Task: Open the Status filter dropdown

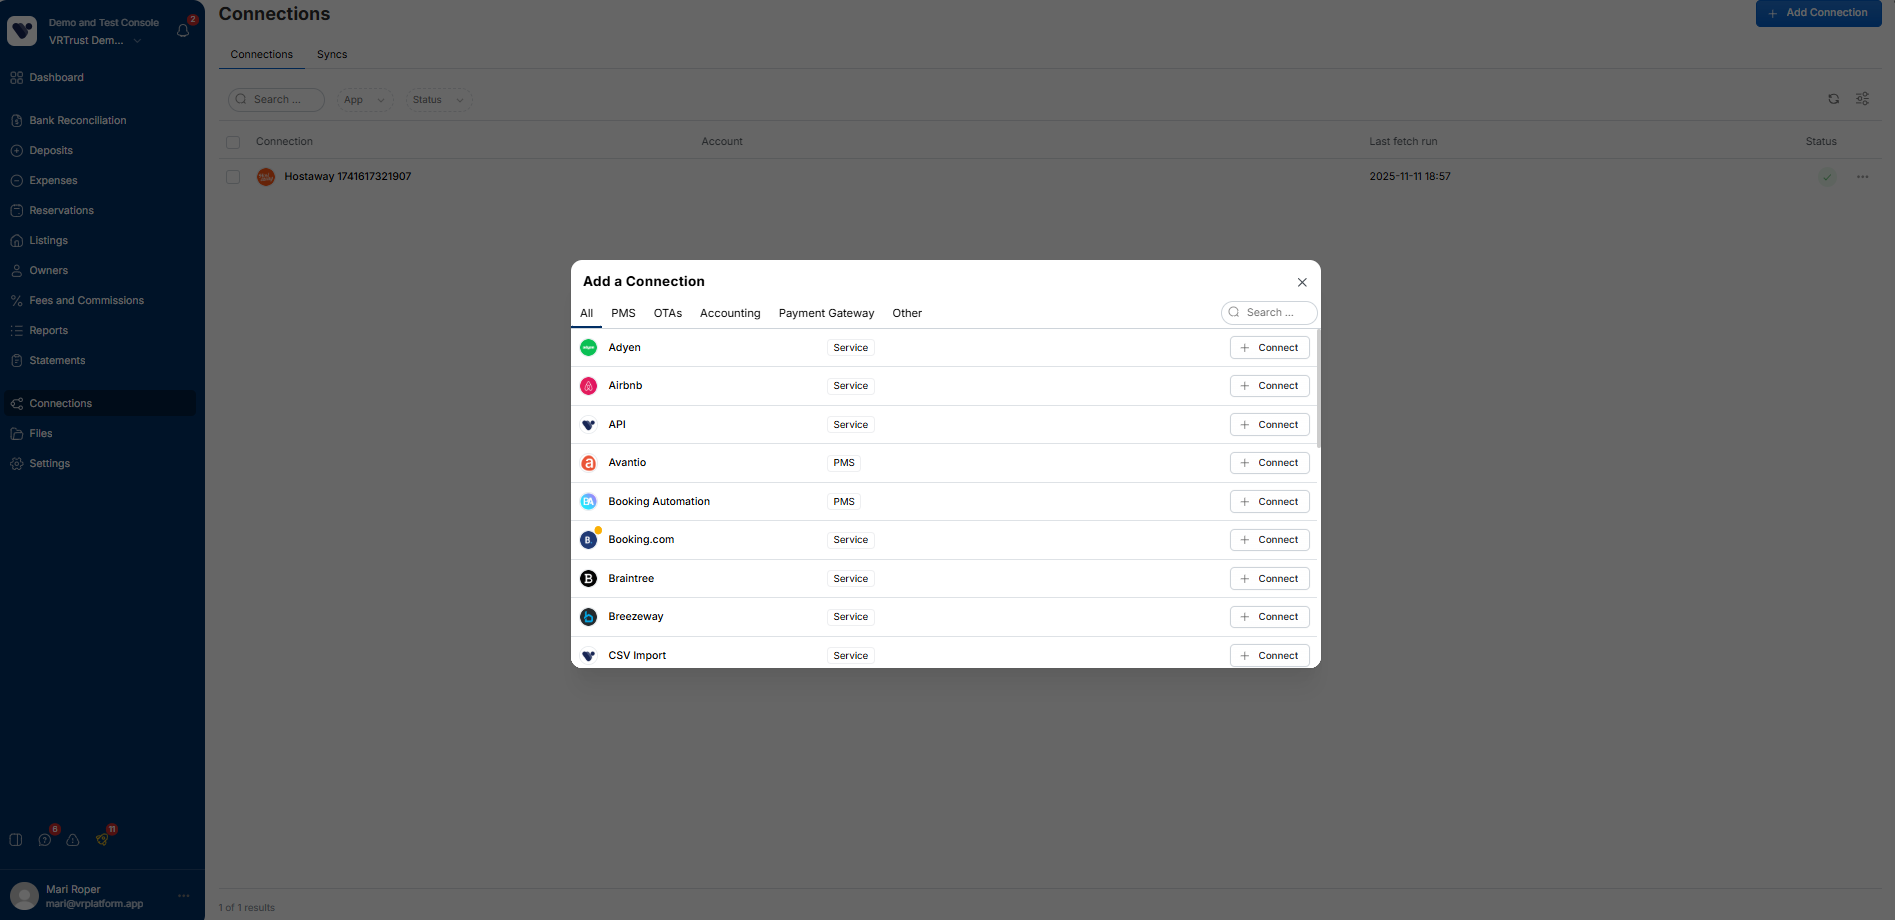Action: (x=438, y=100)
